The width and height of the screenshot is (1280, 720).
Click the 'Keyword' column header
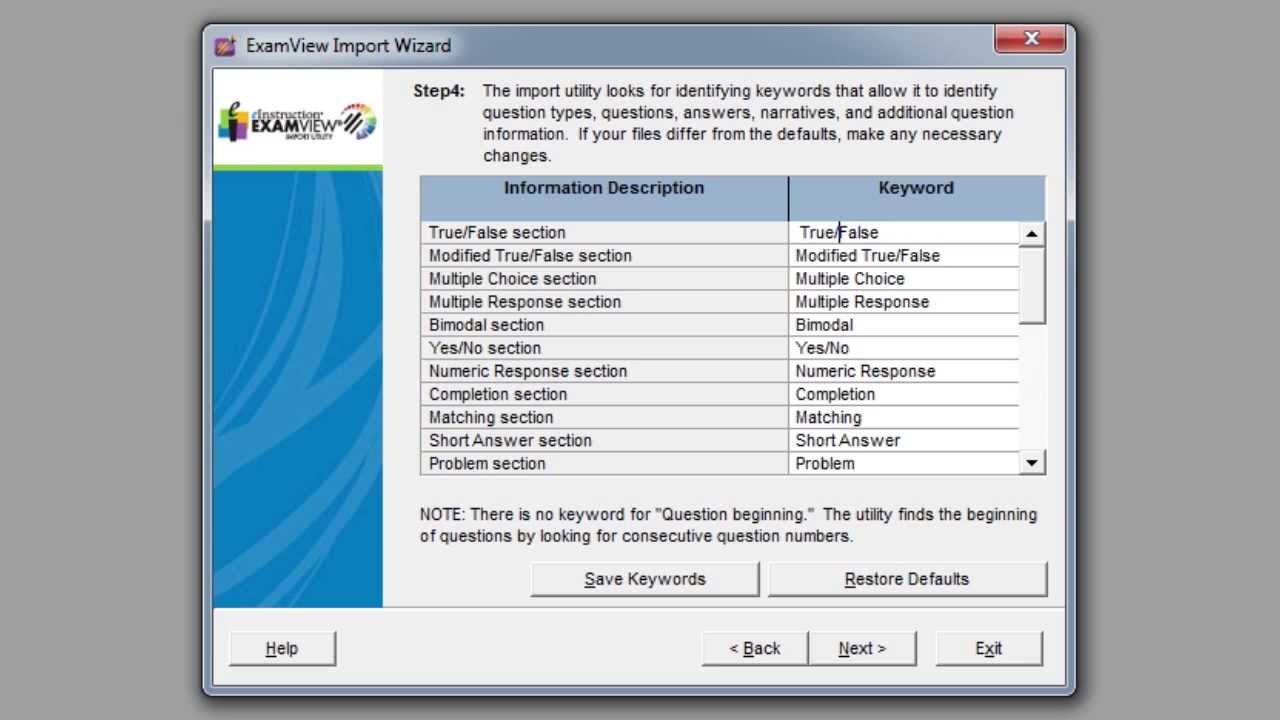tap(917, 198)
